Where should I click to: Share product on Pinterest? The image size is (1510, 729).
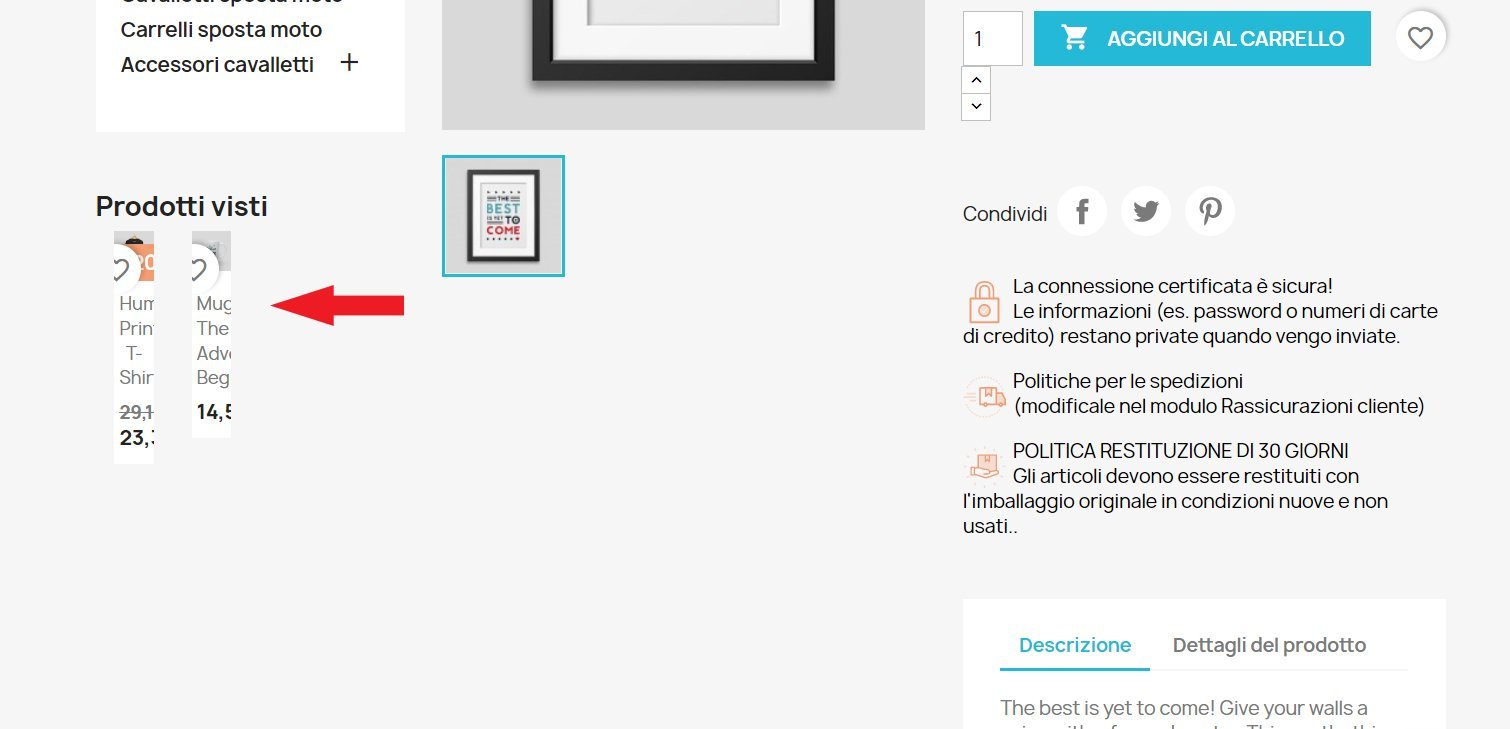[x=1210, y=212]
